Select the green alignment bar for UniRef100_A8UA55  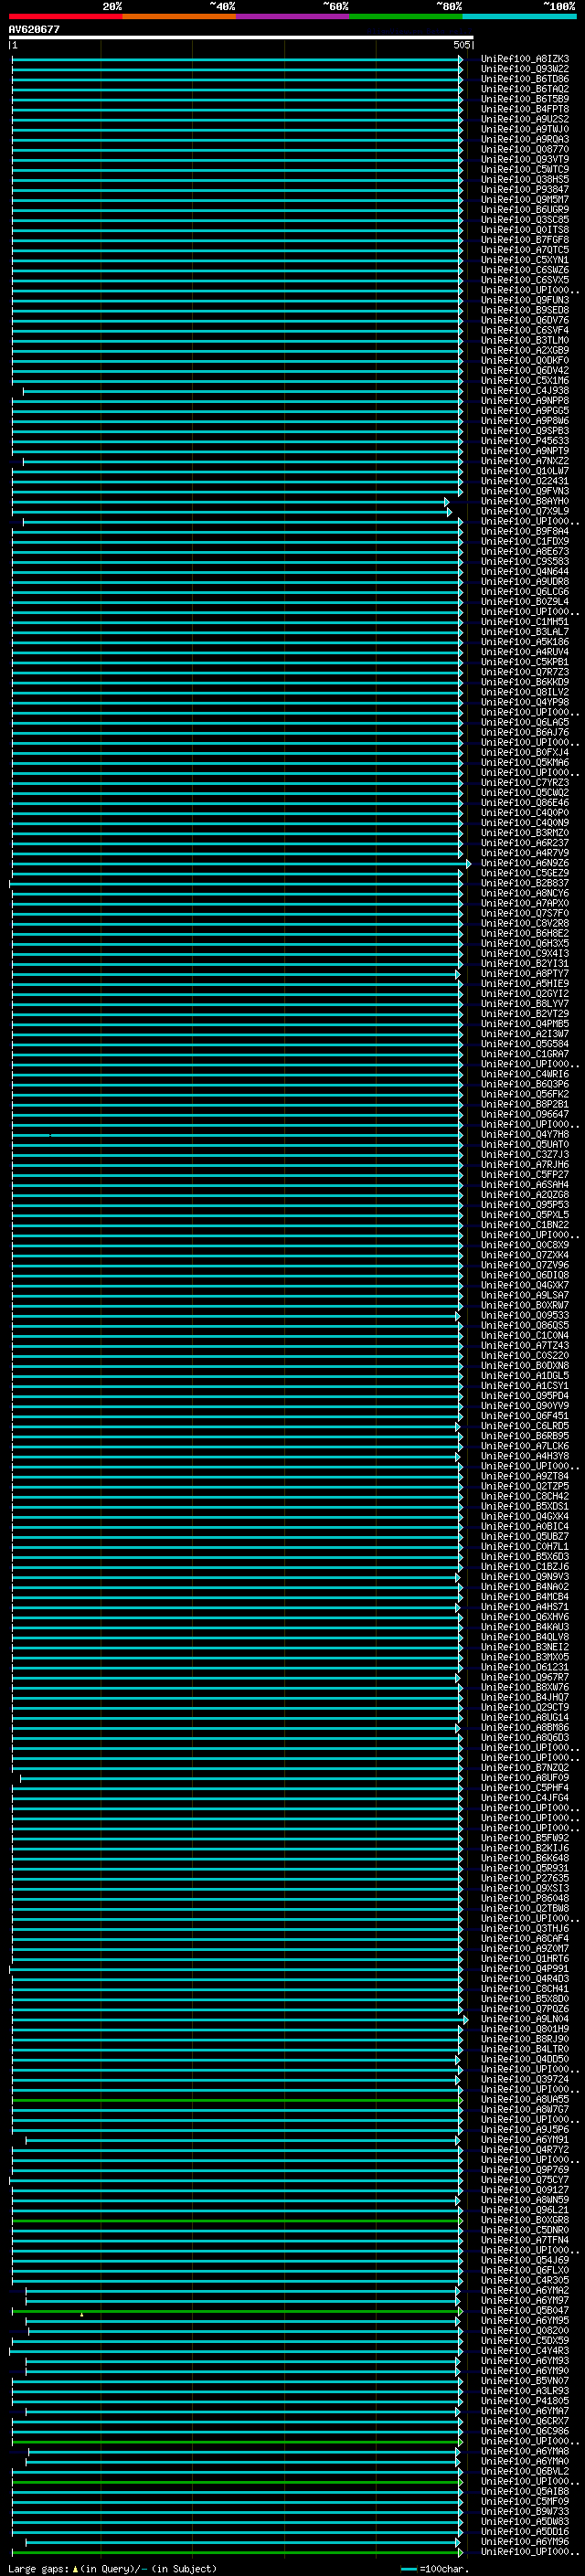pos(237,2100)
